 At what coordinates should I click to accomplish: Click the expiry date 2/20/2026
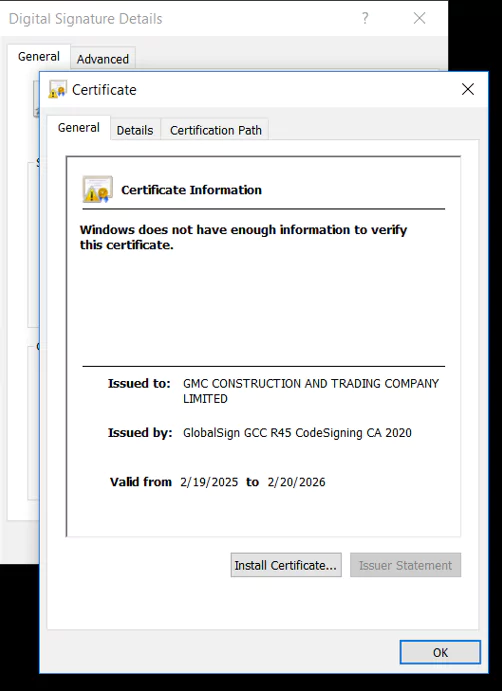[296, 482]
